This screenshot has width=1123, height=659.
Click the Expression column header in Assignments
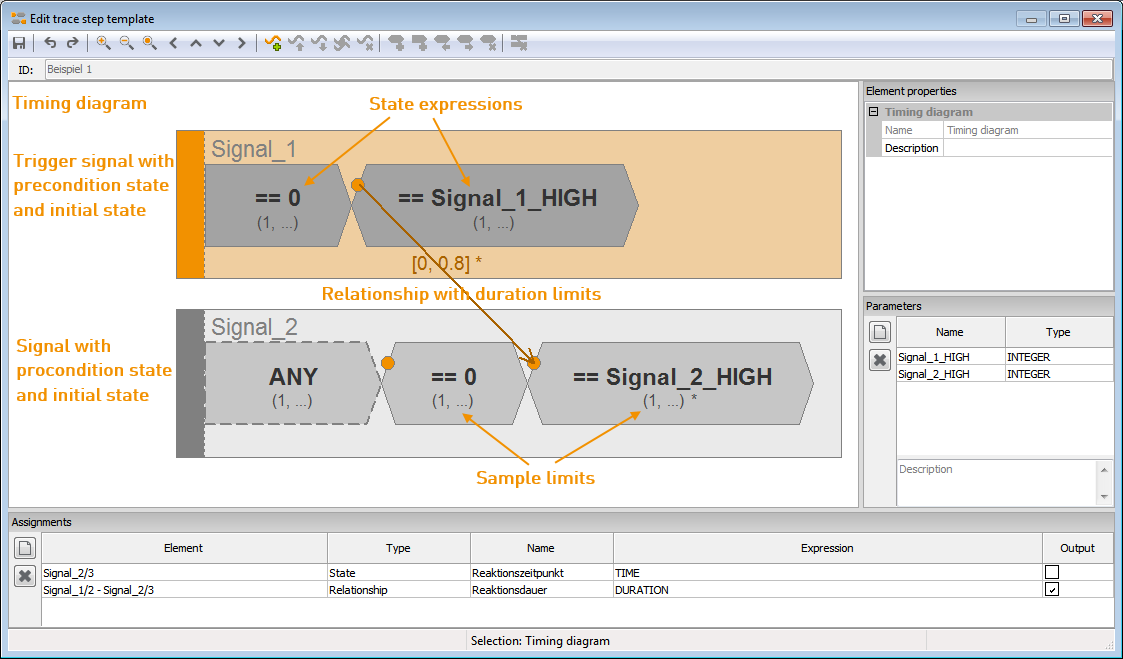(x=827, y=548)
